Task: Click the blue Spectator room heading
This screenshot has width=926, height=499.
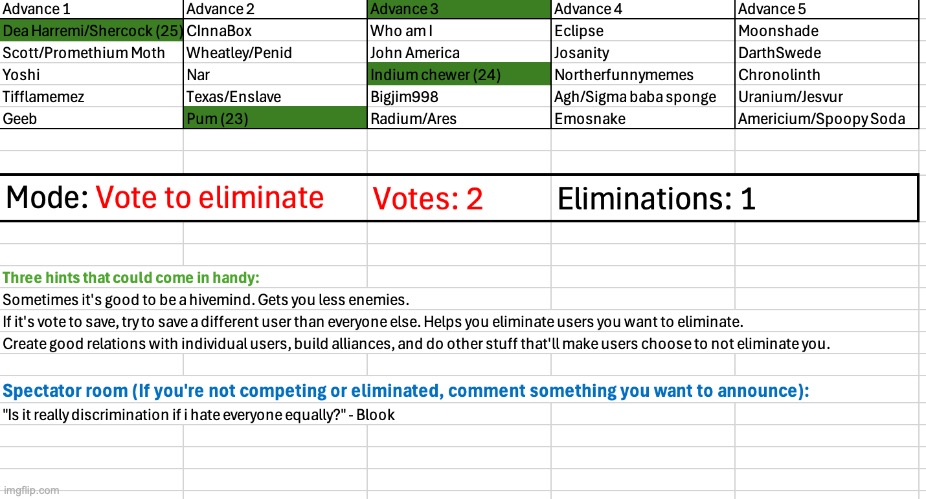Action: (x=406, y=391)
